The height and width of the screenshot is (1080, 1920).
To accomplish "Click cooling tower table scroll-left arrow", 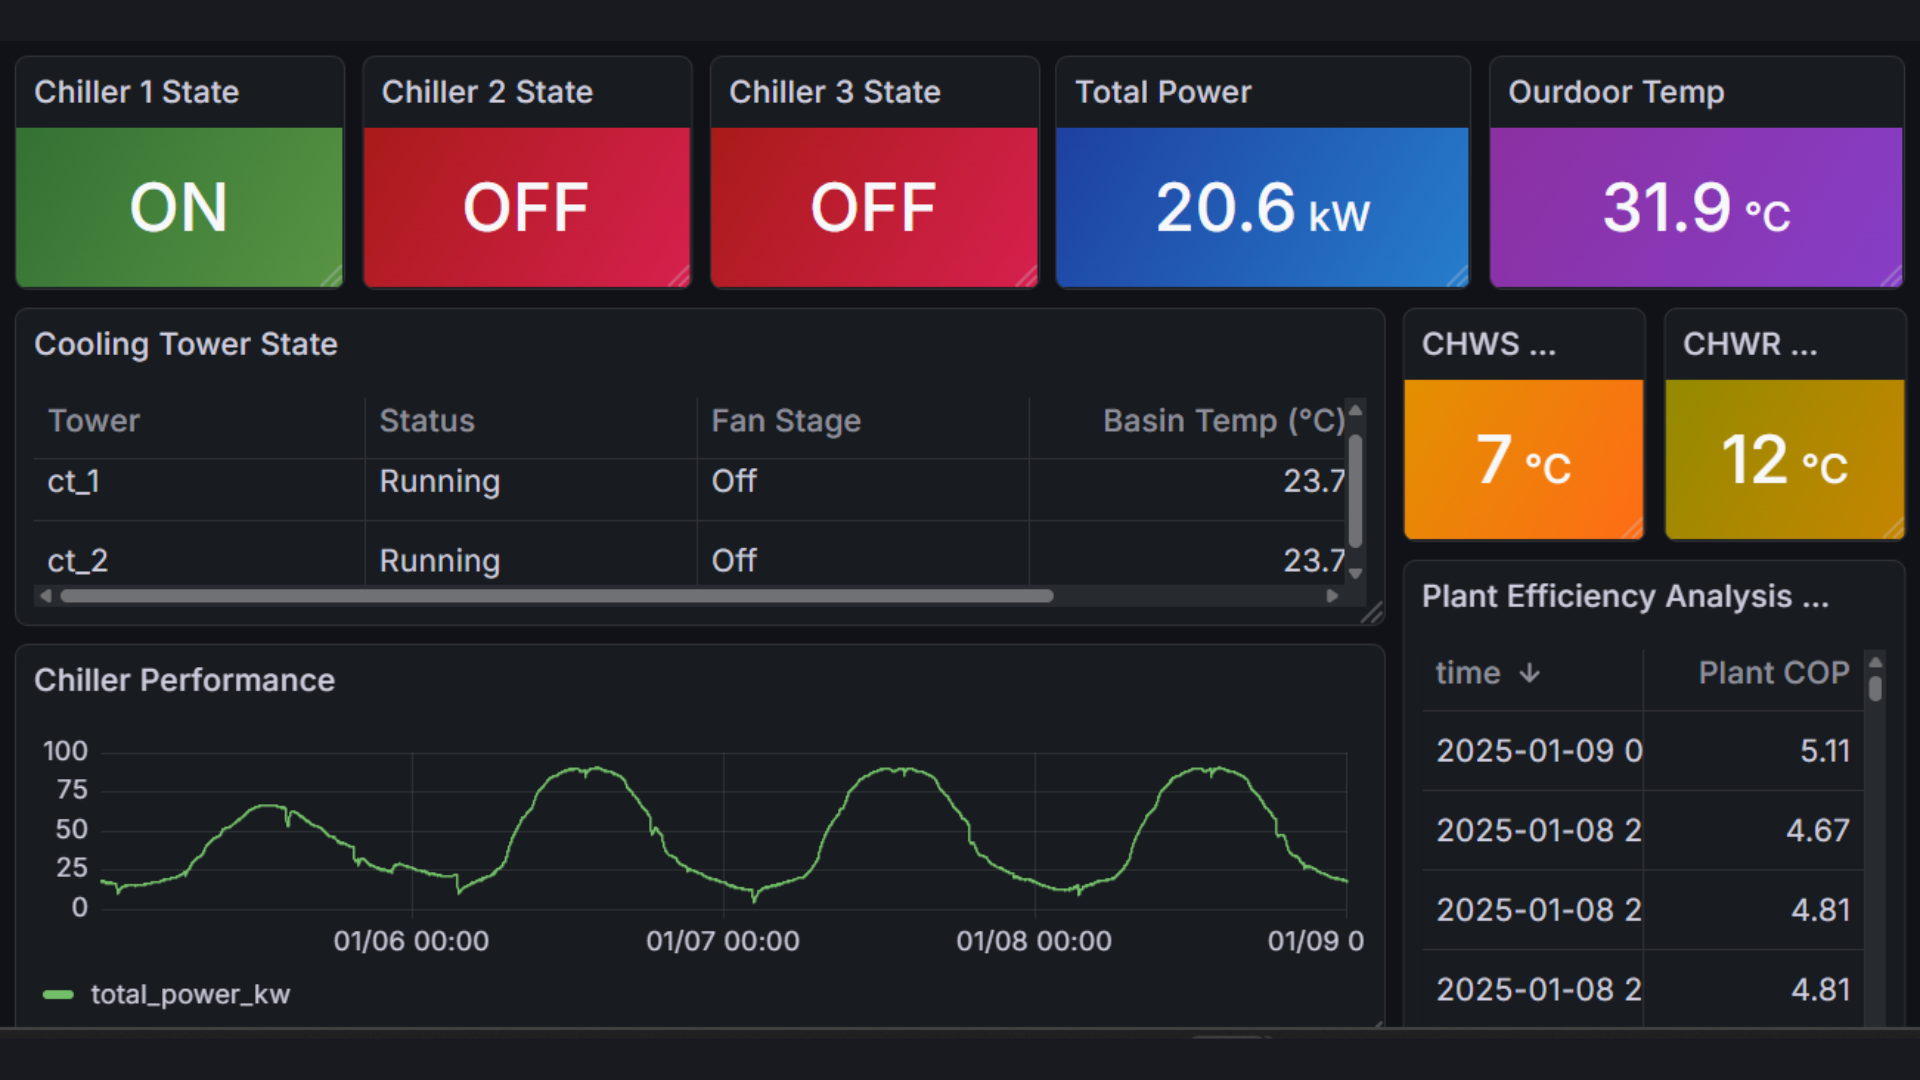I will (x=45, y=596).
